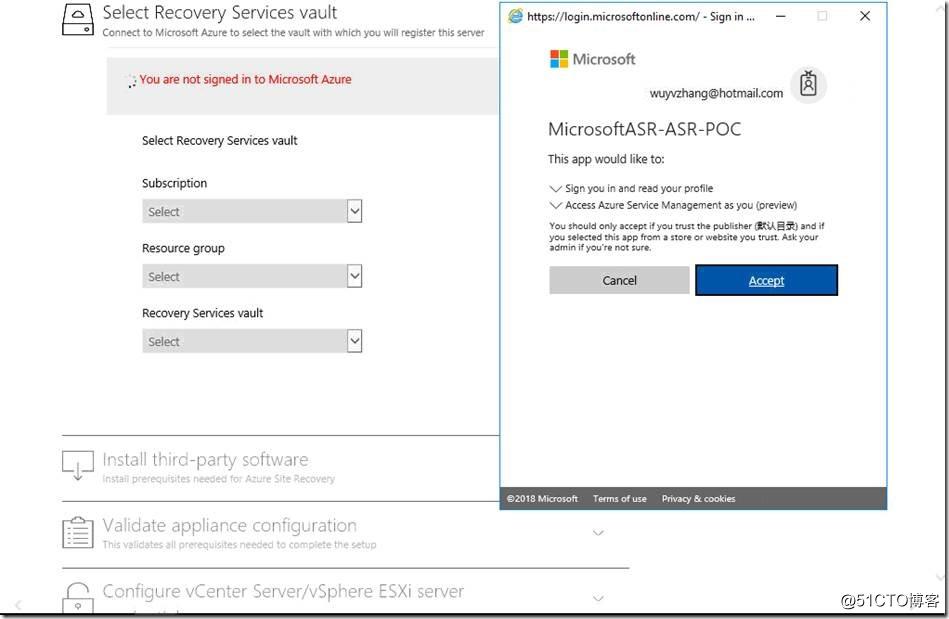The image size is (949, 619).
Task: Click 'This app would like to:' text
Action: pos(606,159)
